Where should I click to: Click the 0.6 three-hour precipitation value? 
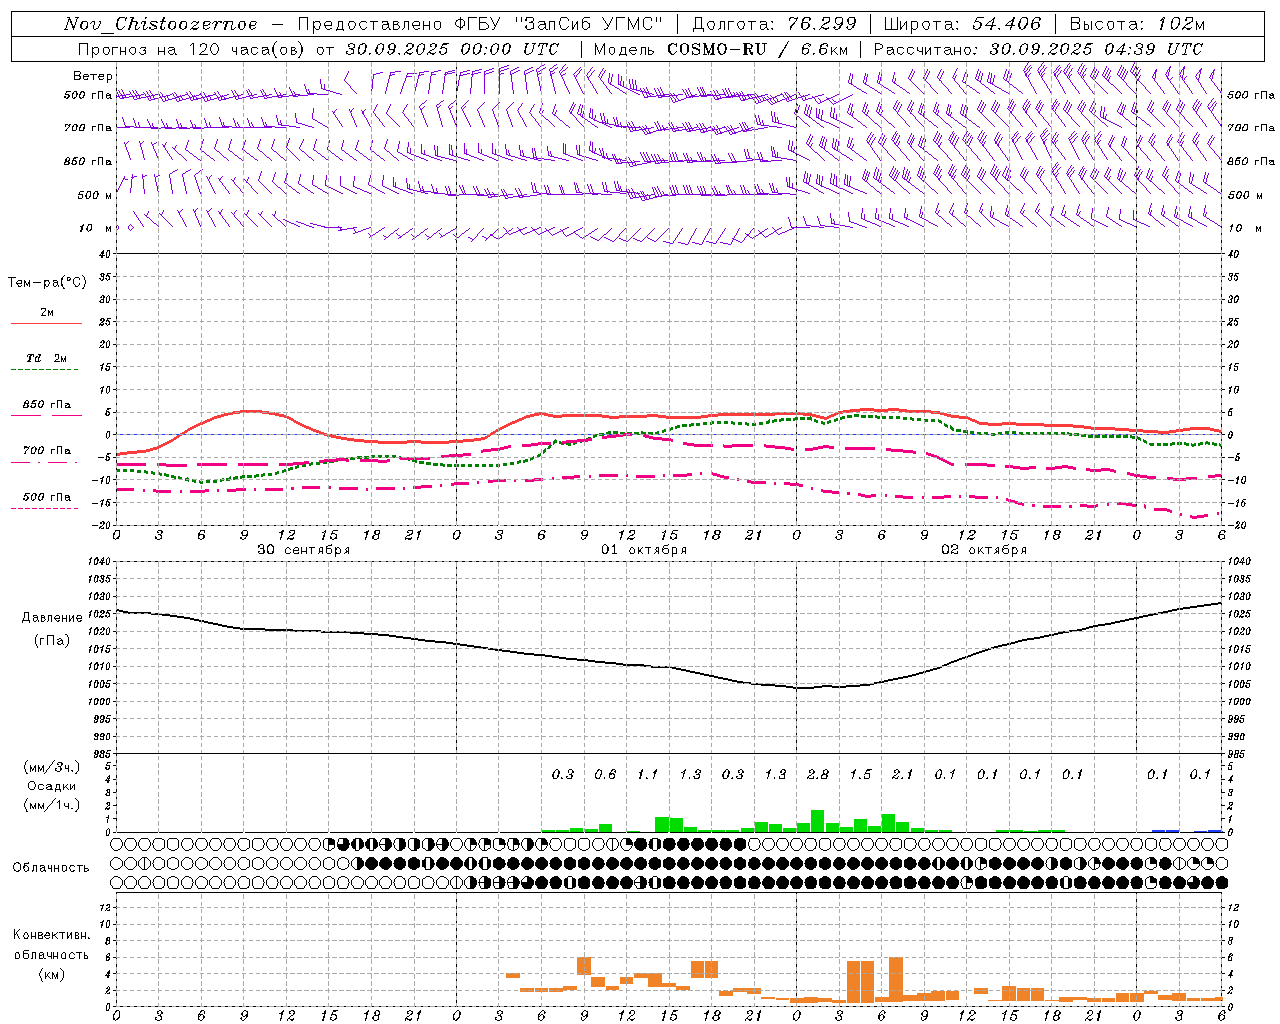pyautogui.click(x=605, y=774)
